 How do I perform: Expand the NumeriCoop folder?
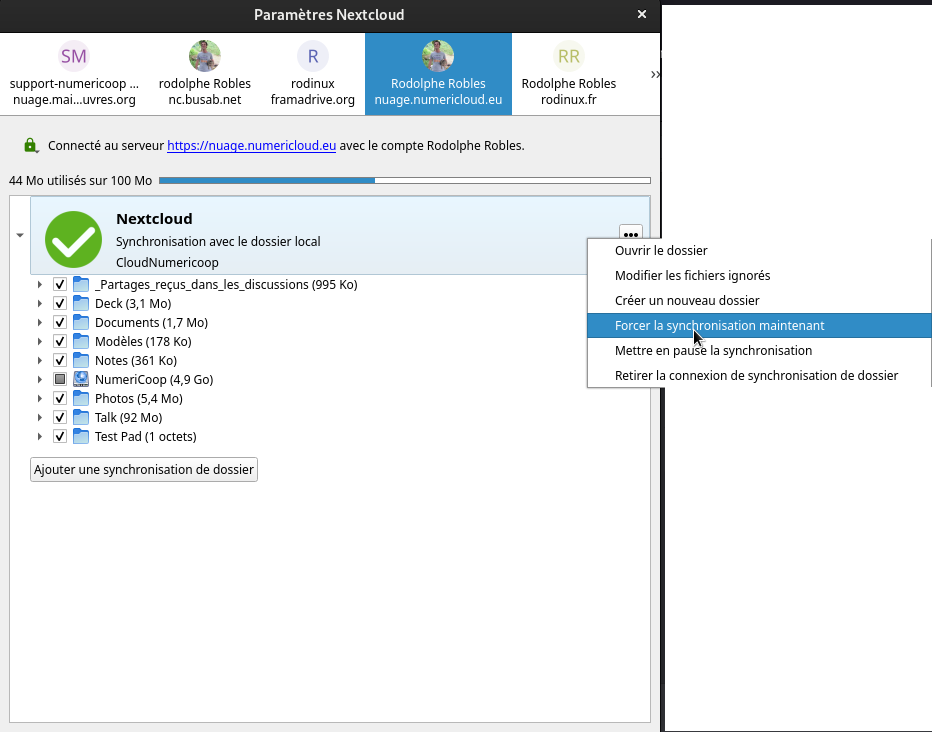pos(40,380)
